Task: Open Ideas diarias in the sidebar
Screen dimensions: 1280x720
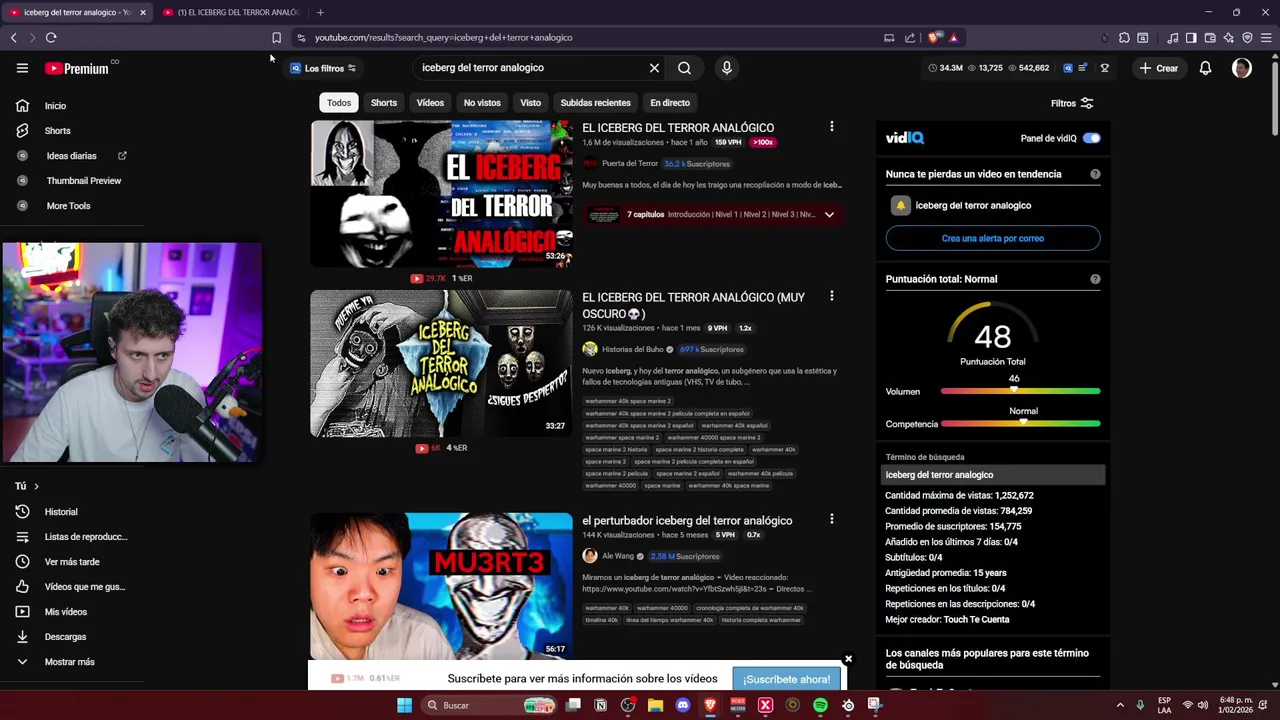Action: [x=72, y=156]
